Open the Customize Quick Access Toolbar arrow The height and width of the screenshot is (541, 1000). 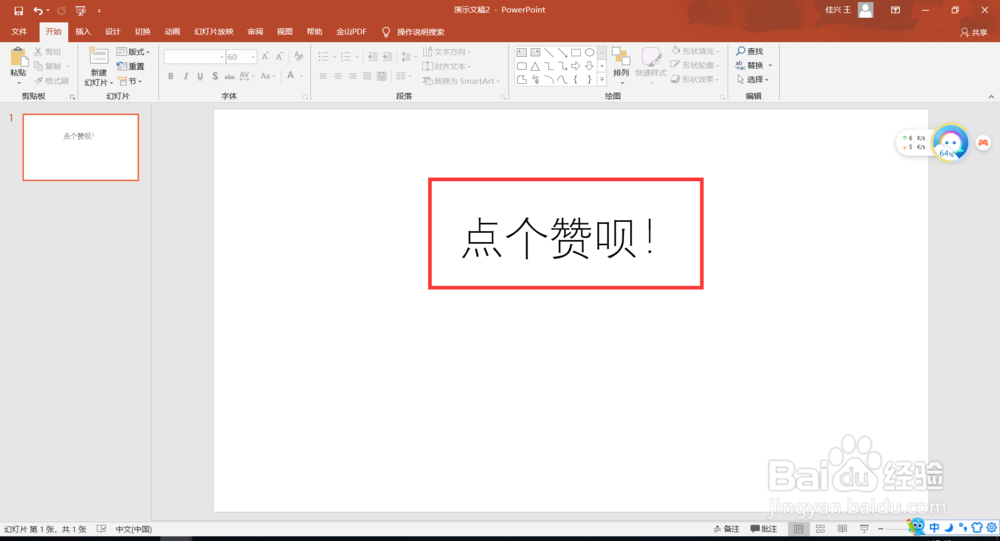pyautogui.click(x=99, y=11)
